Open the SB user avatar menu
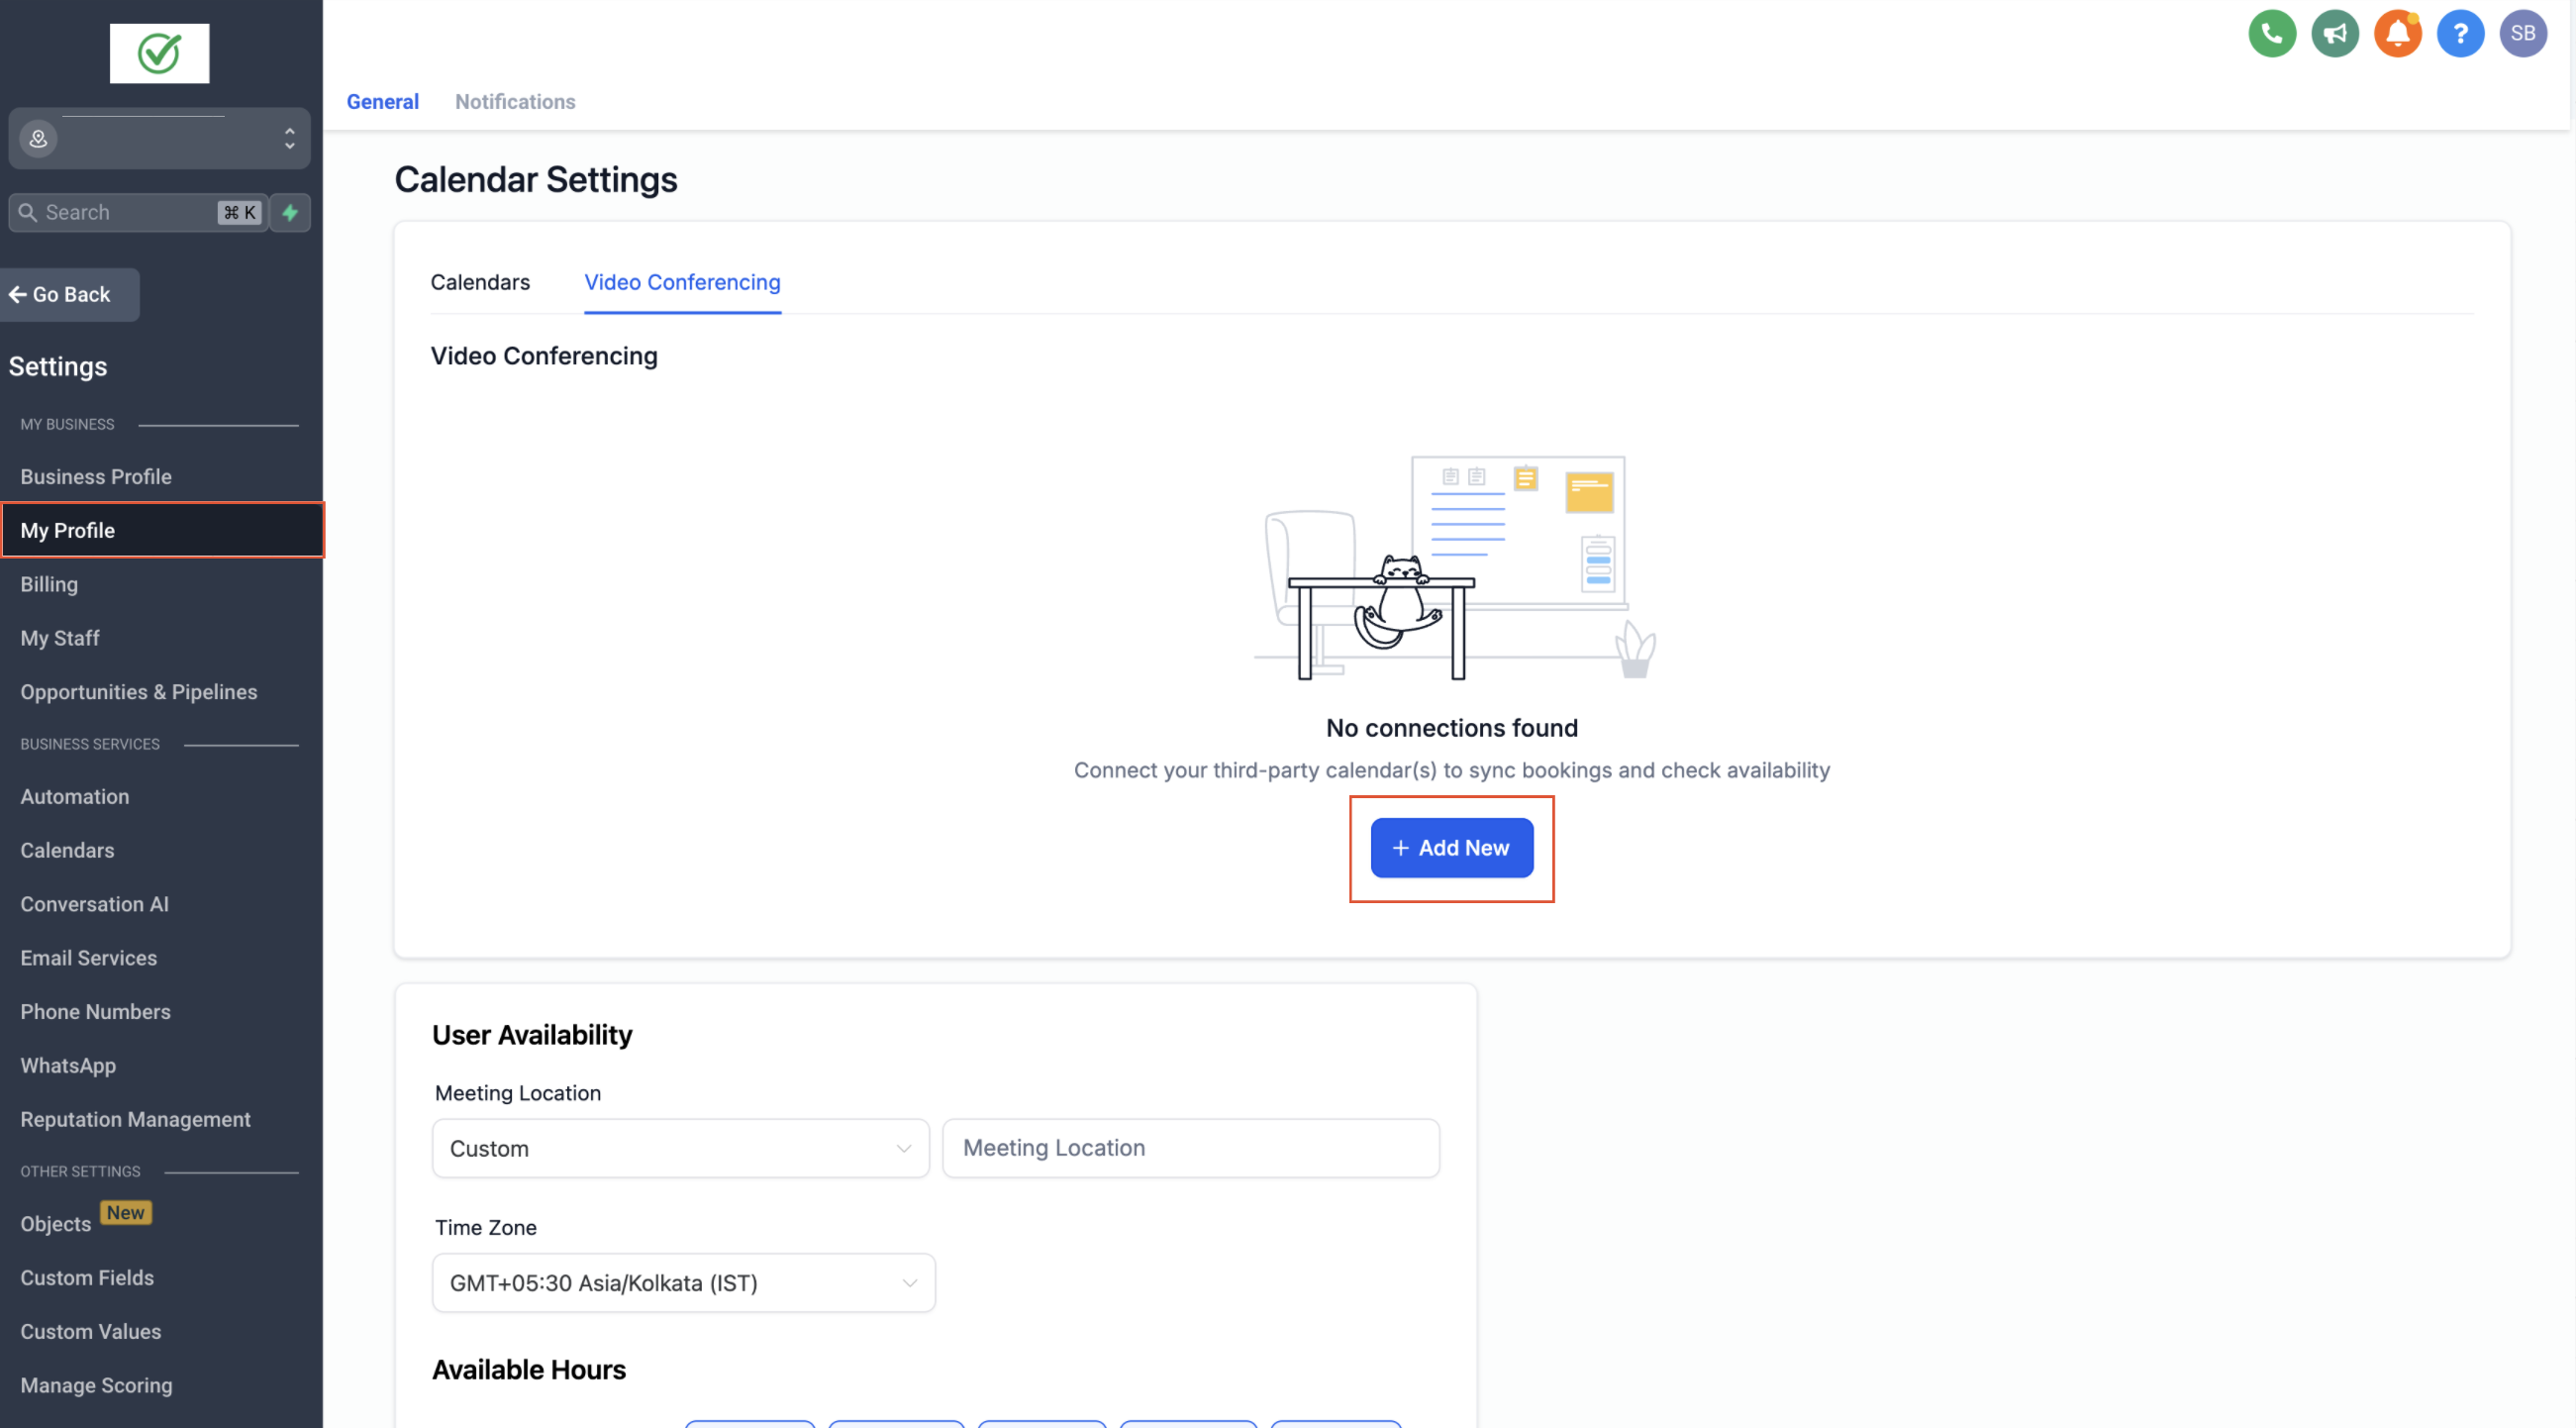 (2522, 34)
